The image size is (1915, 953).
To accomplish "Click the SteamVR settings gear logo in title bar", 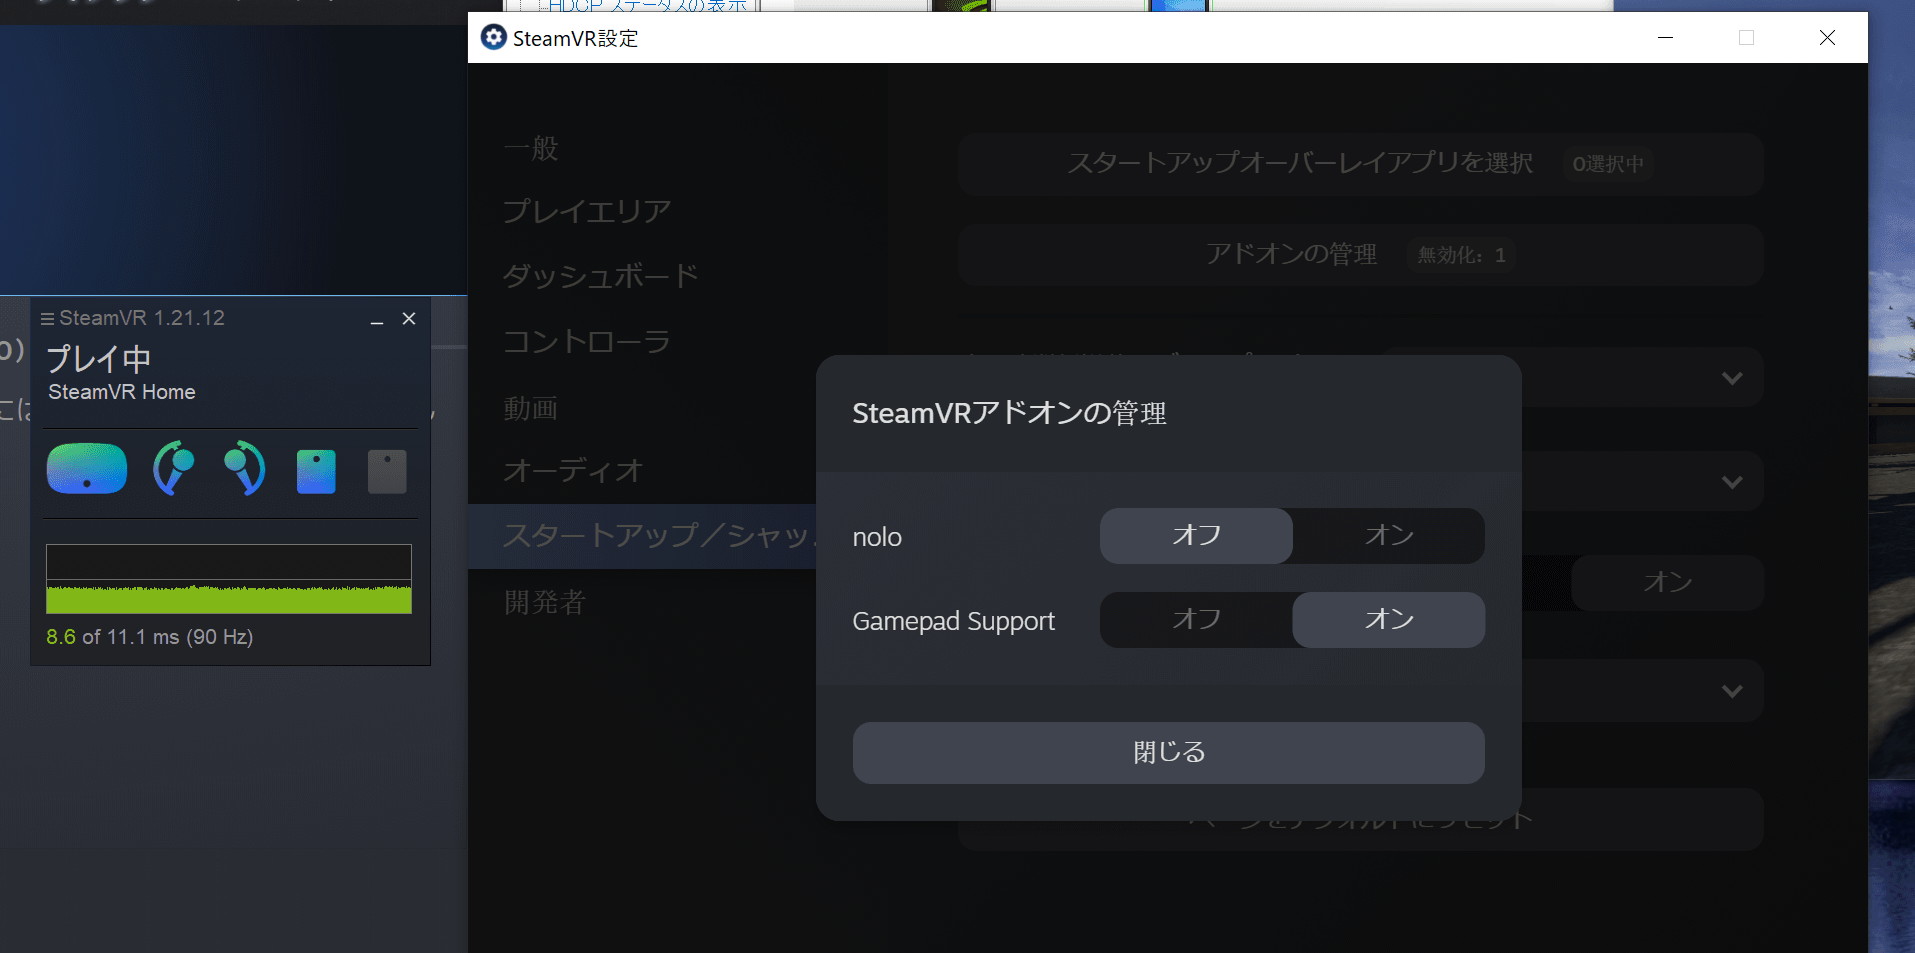I will click(x=493, y=38).
